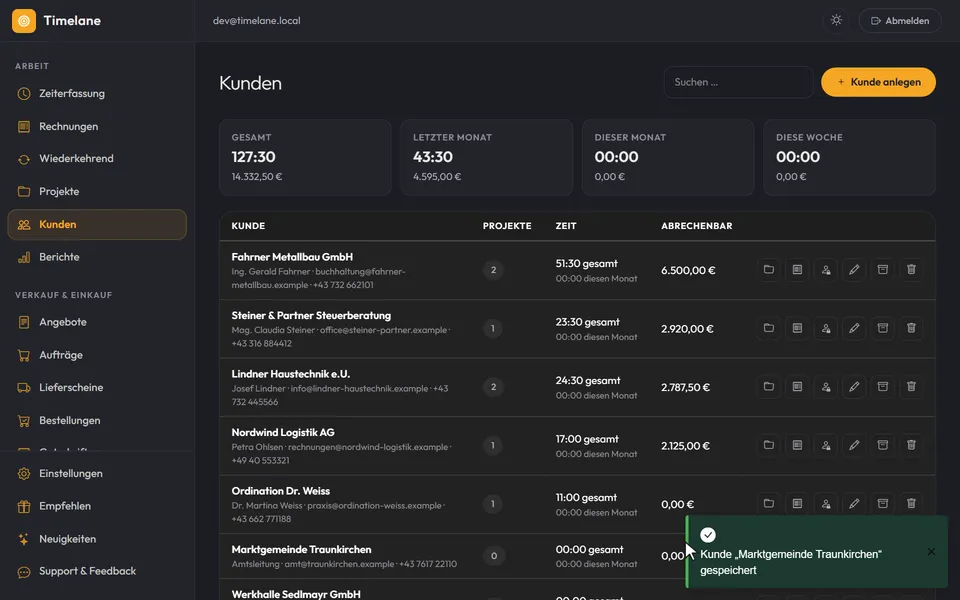Open Wiederkehrend in the sidebar
Image resolution: width=960 pixels, height=600 pixels.
[x=97, y=159]
